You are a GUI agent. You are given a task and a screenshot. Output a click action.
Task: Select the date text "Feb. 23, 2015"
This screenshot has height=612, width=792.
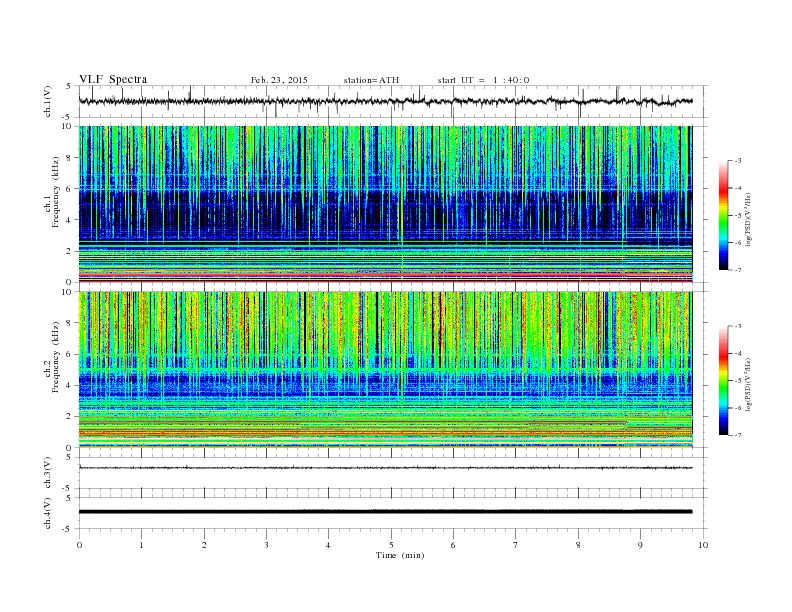(279, 80)
